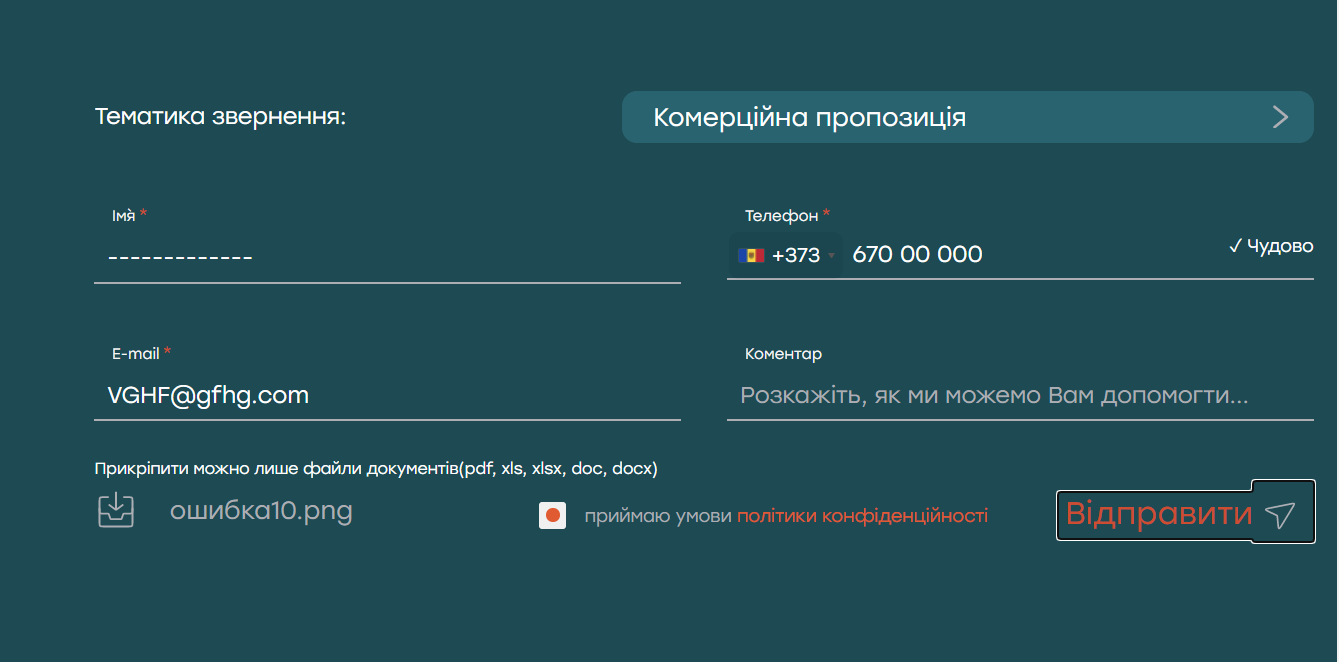This screenshot has height=662, width=1339.
Task: Expand topic list via right chevron arrow
Action: click(x=1280, y=117)
